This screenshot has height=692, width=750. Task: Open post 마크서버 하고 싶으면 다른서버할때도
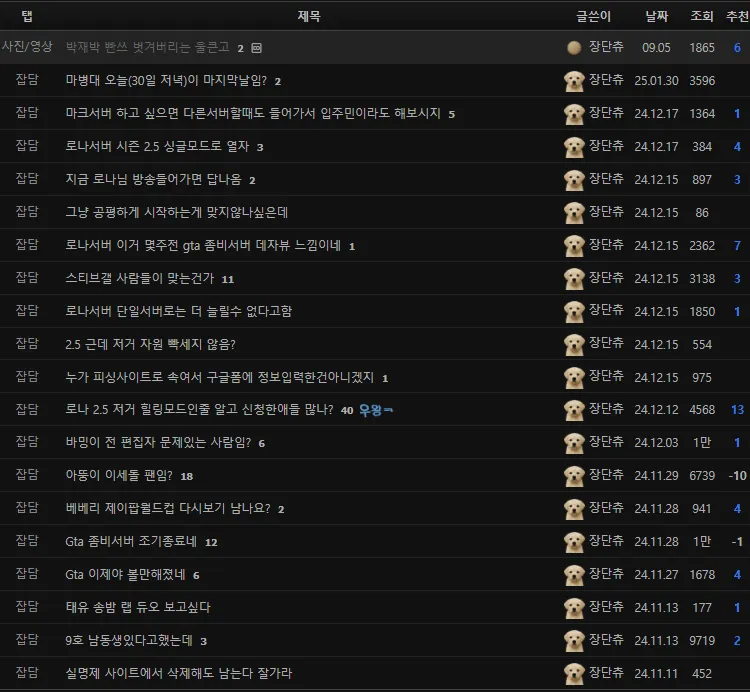click(x=253, y=113)
